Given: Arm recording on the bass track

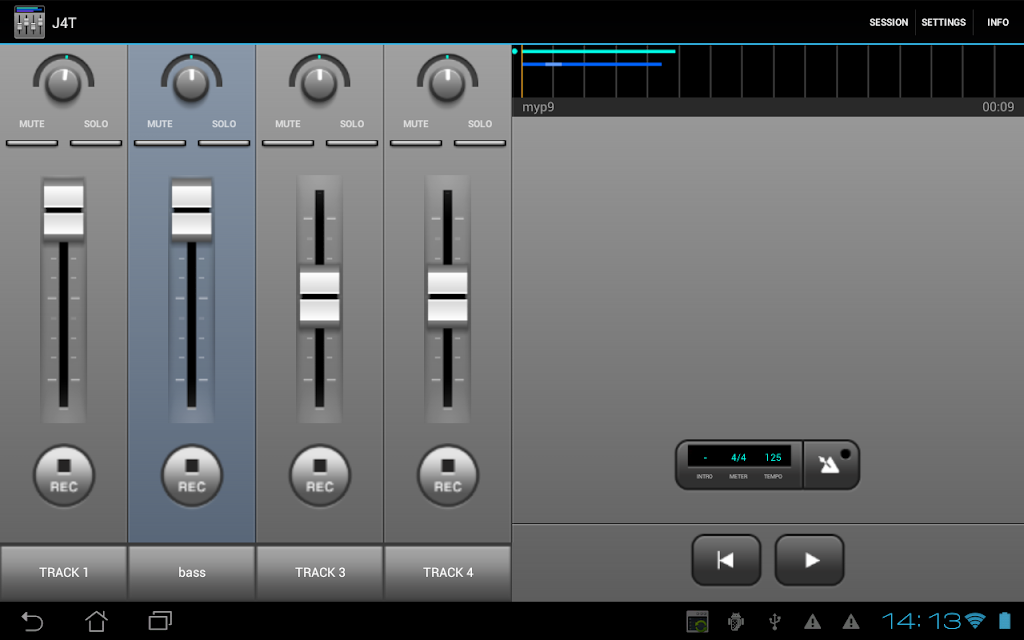Looking at the screenshot, I should pos(192,475).
